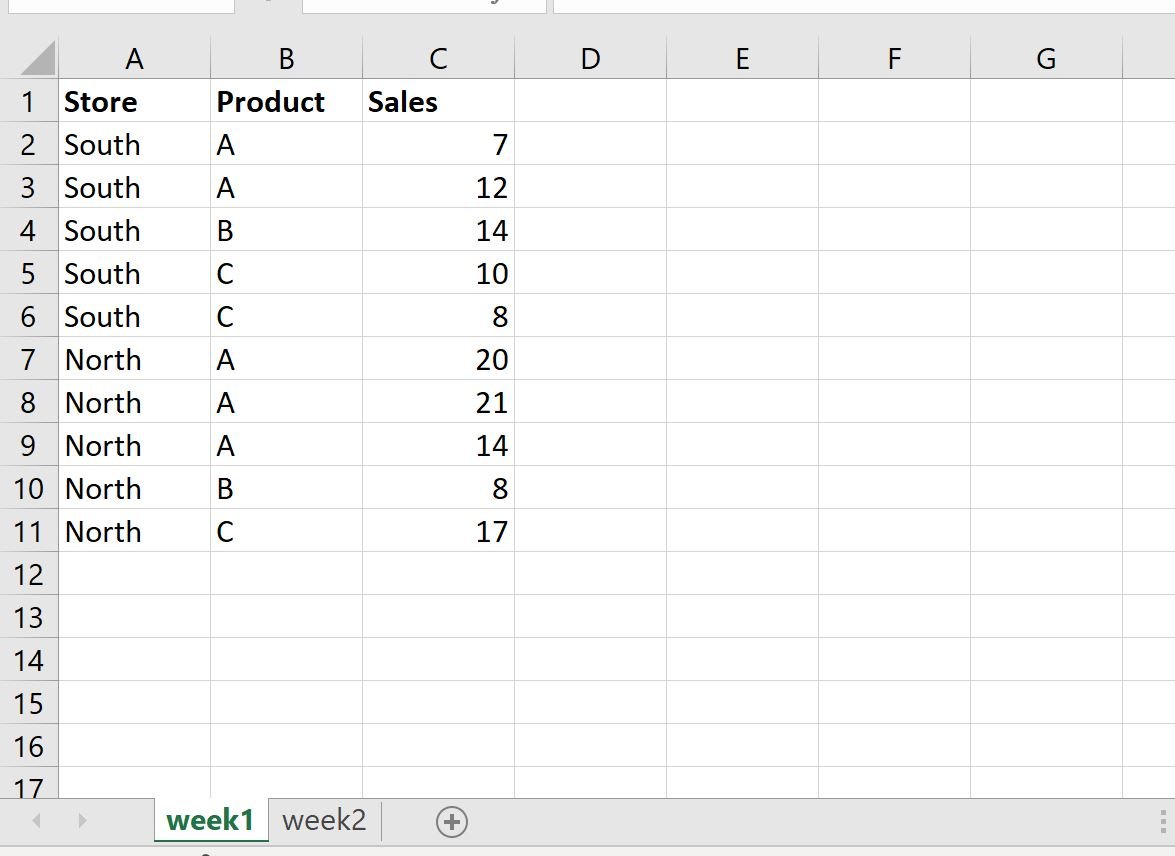This screenshot has width=1175, height=856.
Task: Select column G header
Action: (x=1046, y=58)
